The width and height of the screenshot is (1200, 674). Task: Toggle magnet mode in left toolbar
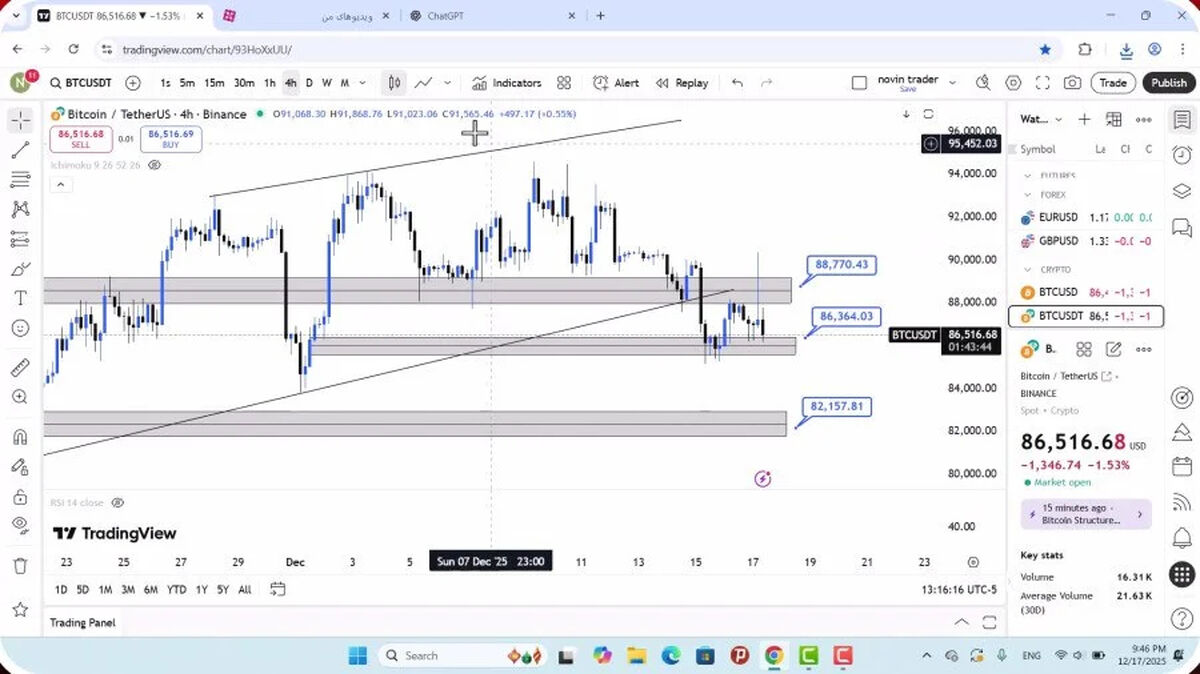click(x=20, y=437)
